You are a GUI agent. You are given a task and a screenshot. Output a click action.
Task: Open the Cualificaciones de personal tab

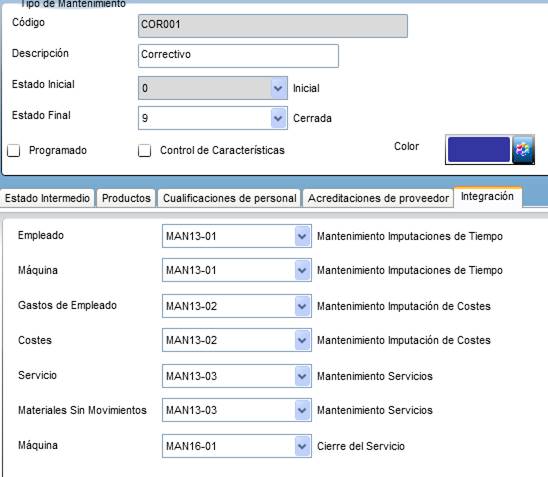[x=229, y=198]
